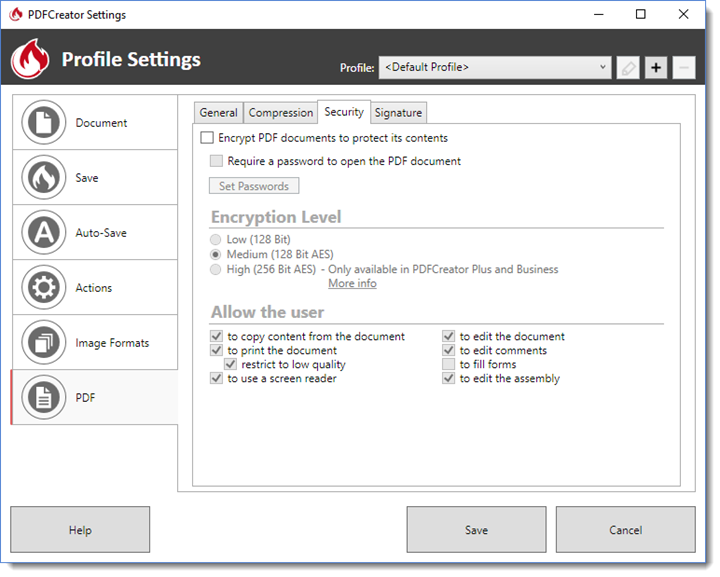
Task: Minimize the PDFCreator Settings window
Action: pos(598,14)
